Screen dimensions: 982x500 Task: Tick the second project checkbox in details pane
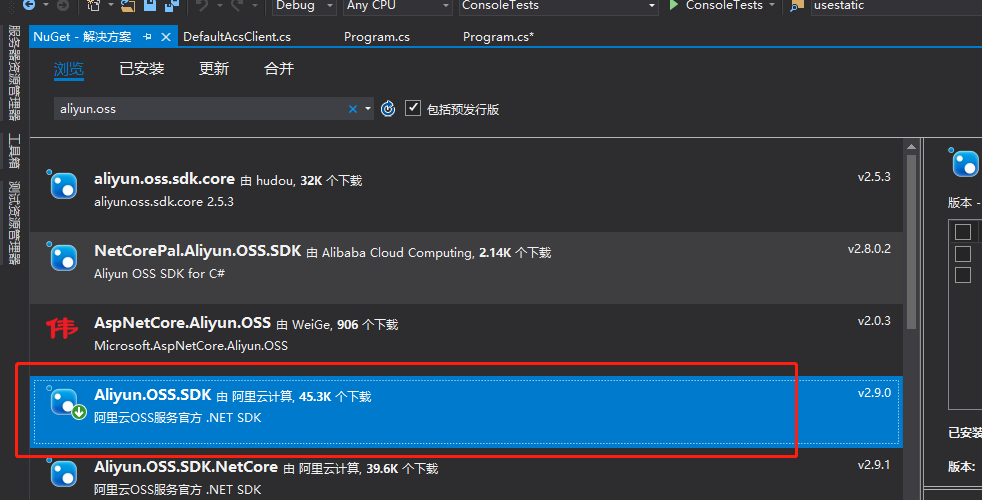coord(963,254)
